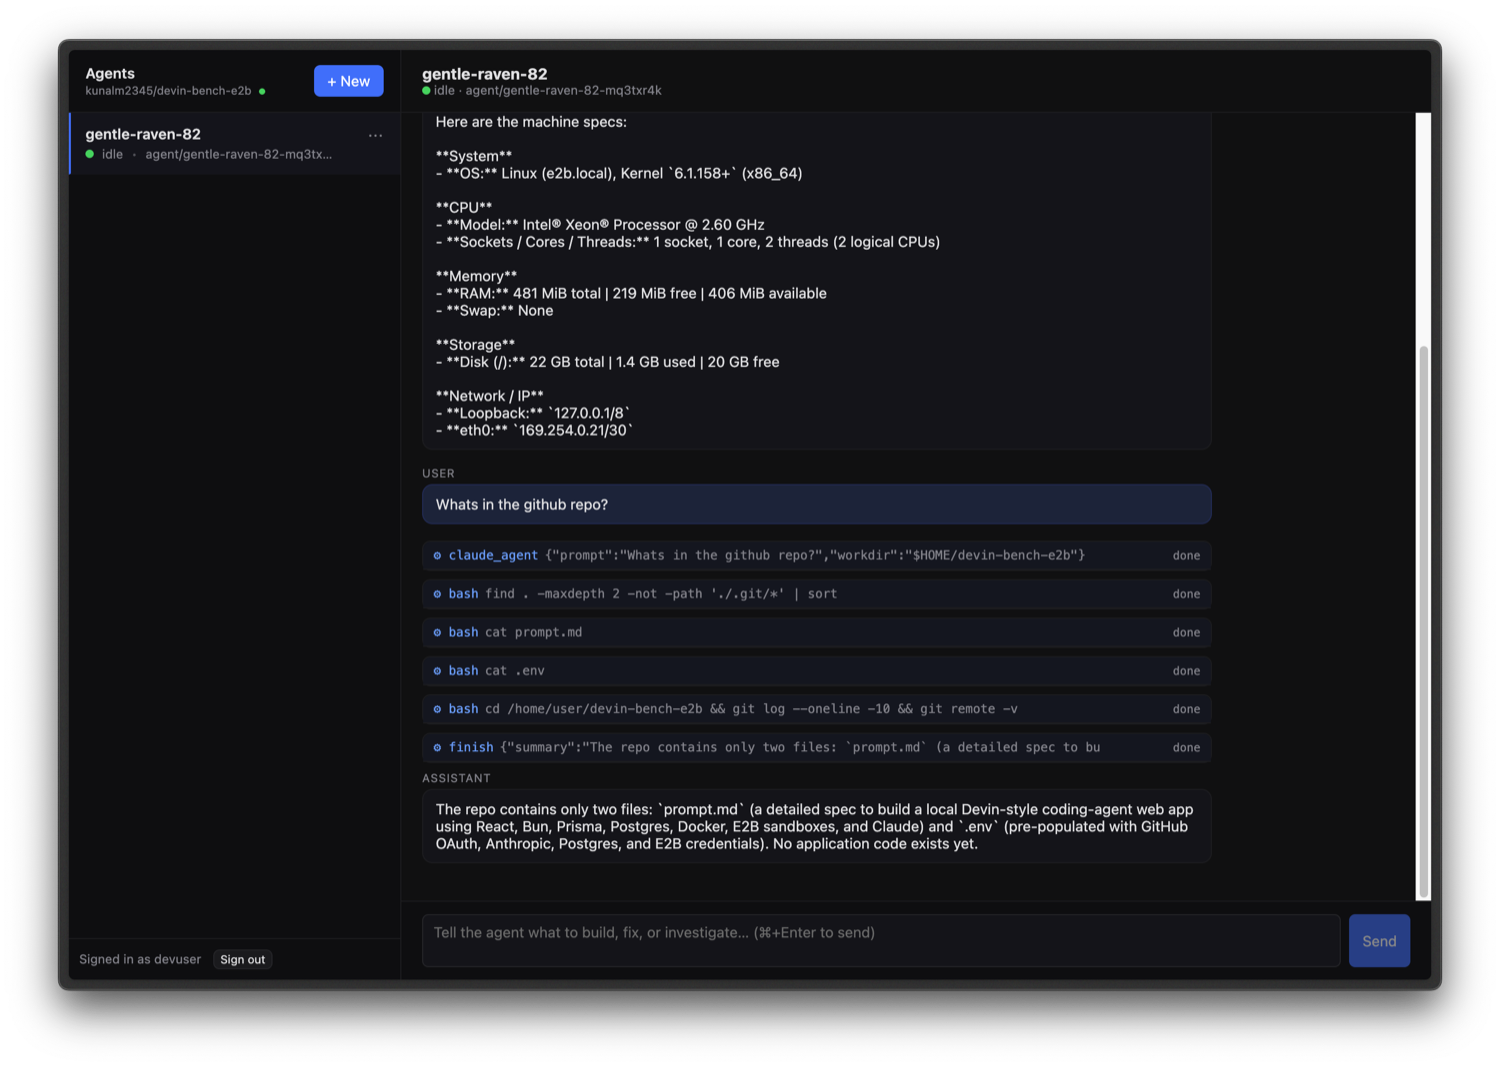Click circle icon beside bash cat .env

[x=437, y=671]
